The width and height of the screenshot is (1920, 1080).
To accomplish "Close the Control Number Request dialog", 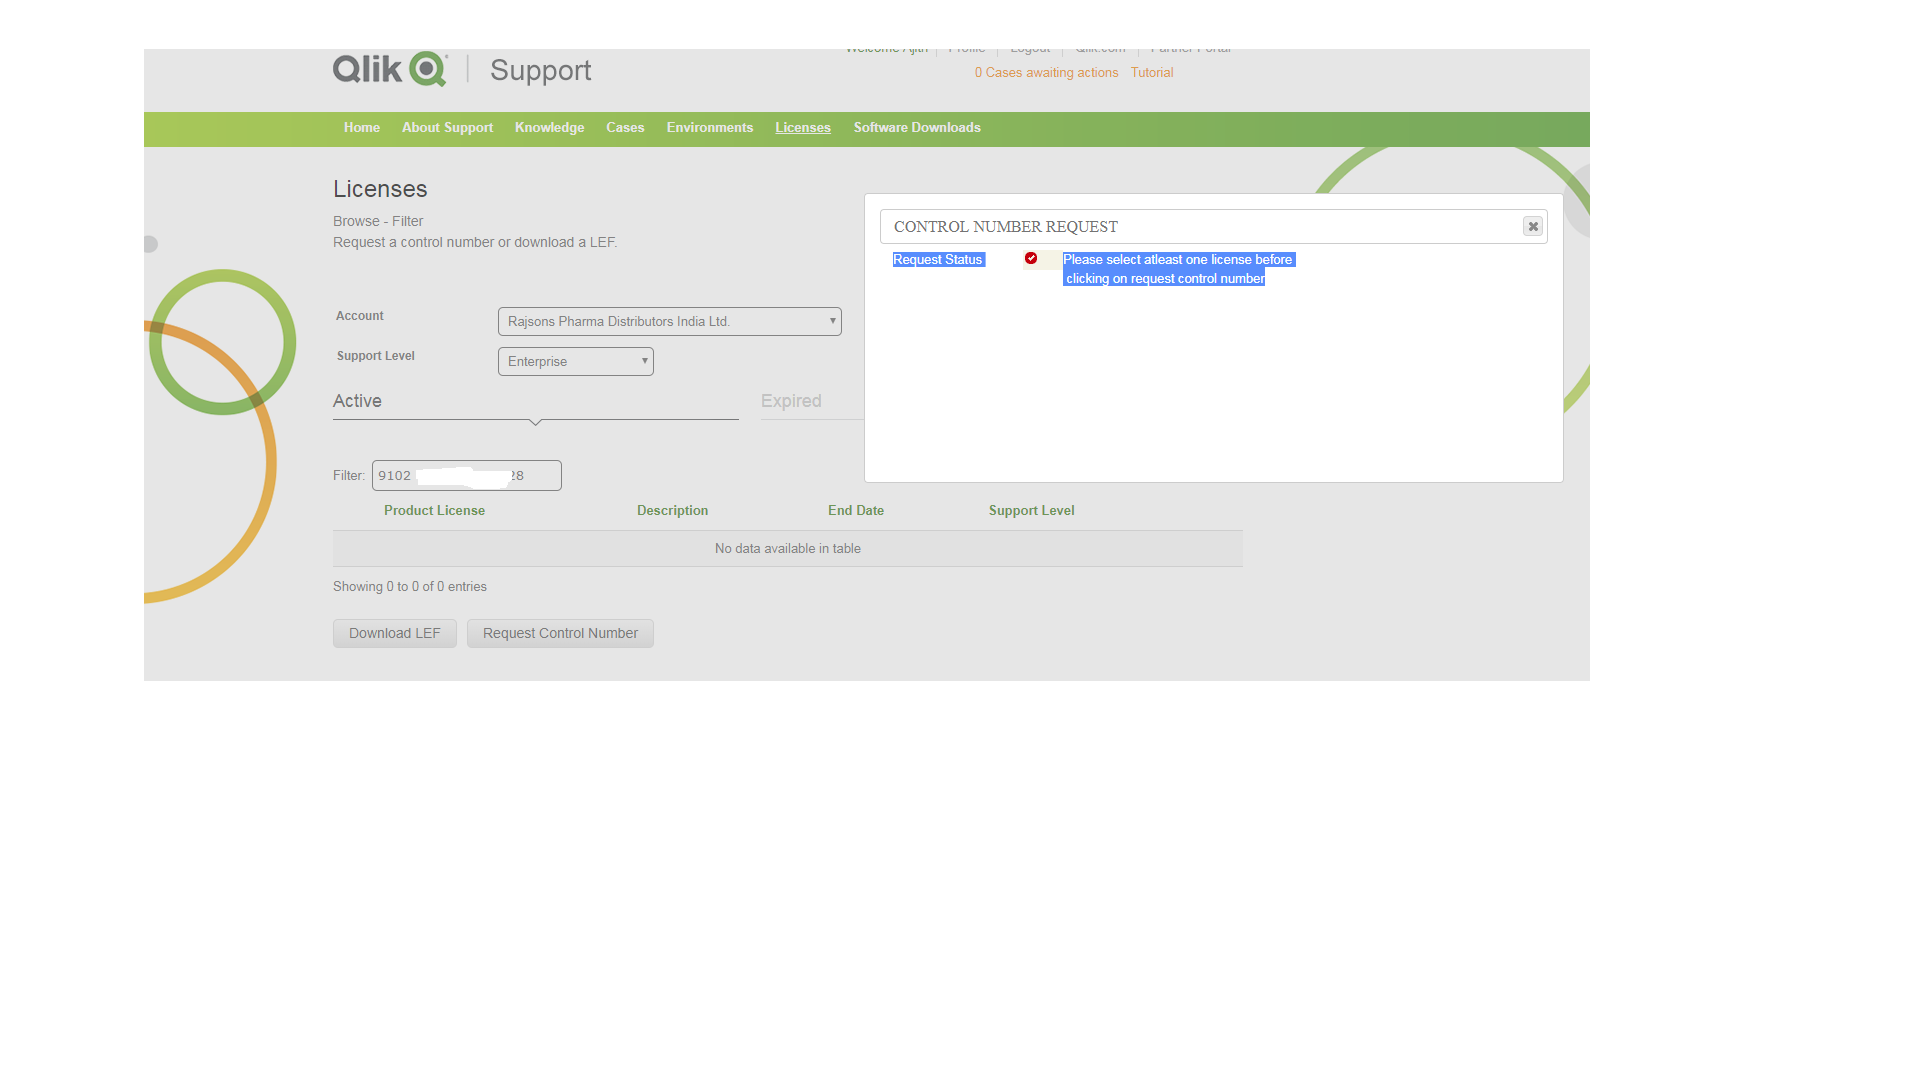I will (1532, 227).
